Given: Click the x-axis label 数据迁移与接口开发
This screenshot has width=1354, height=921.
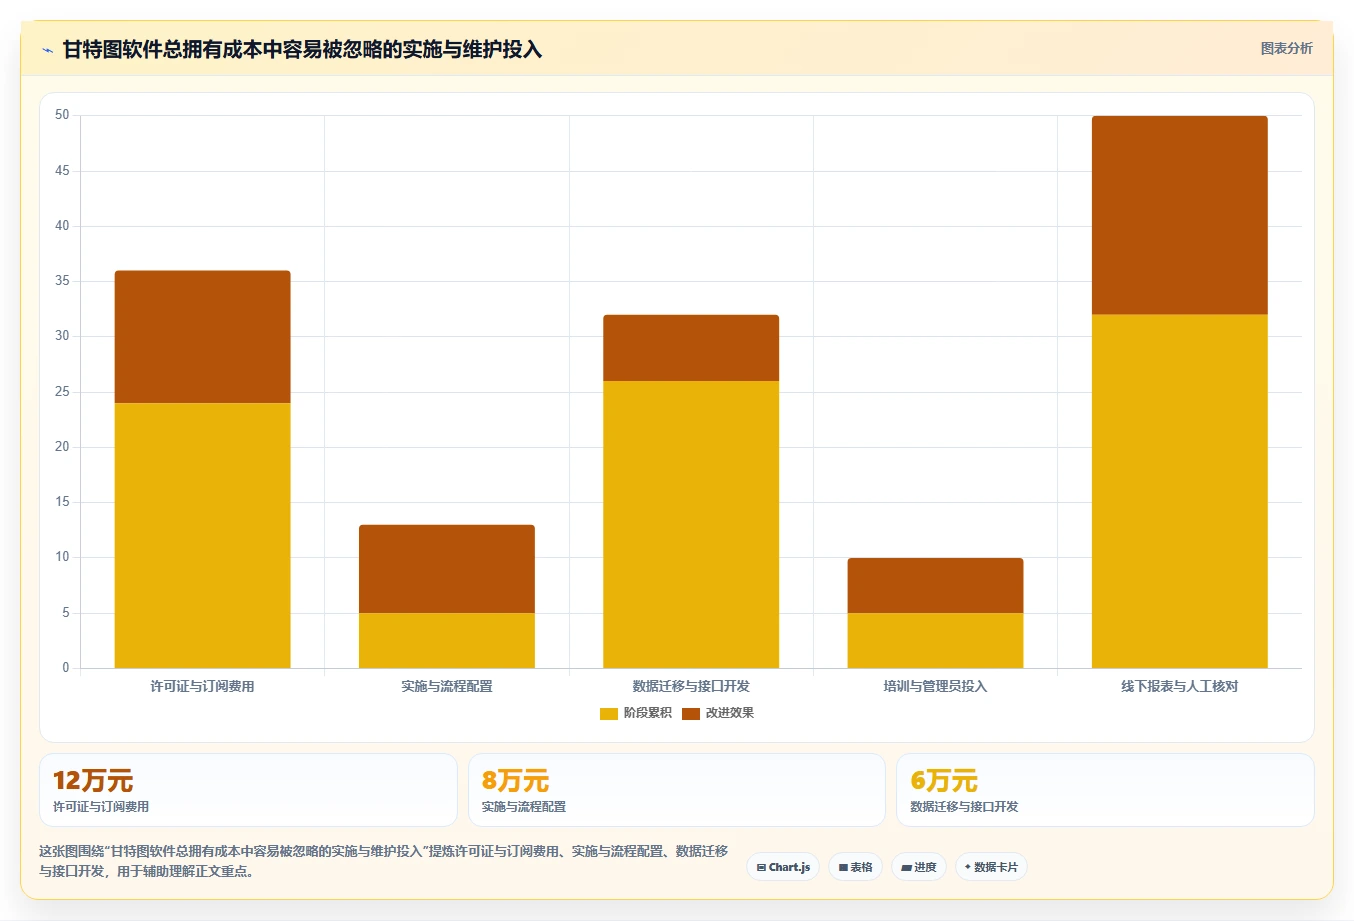Looking at the screenshot, I should (x=691, y=686).
